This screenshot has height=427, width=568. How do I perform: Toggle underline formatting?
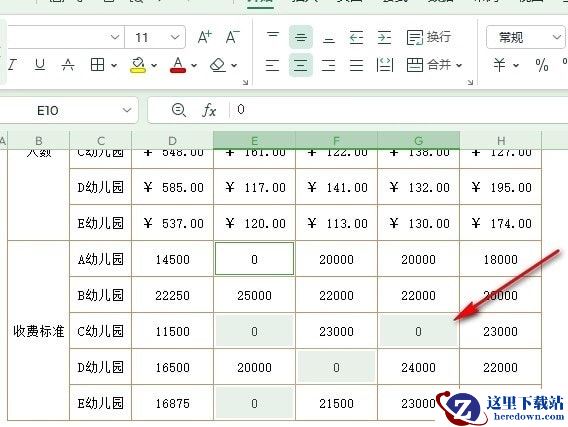tap(40, 65)
